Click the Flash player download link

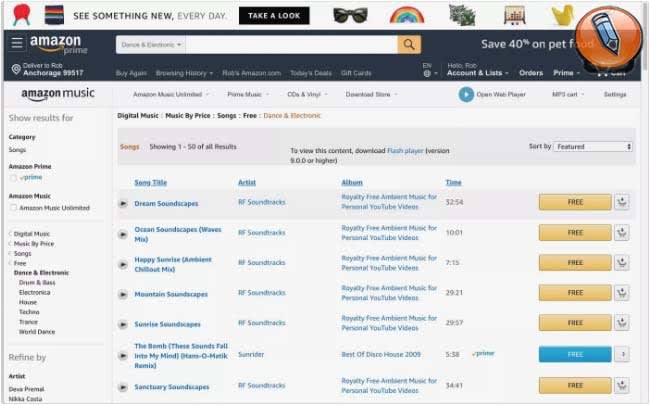(x=405, y=151)
